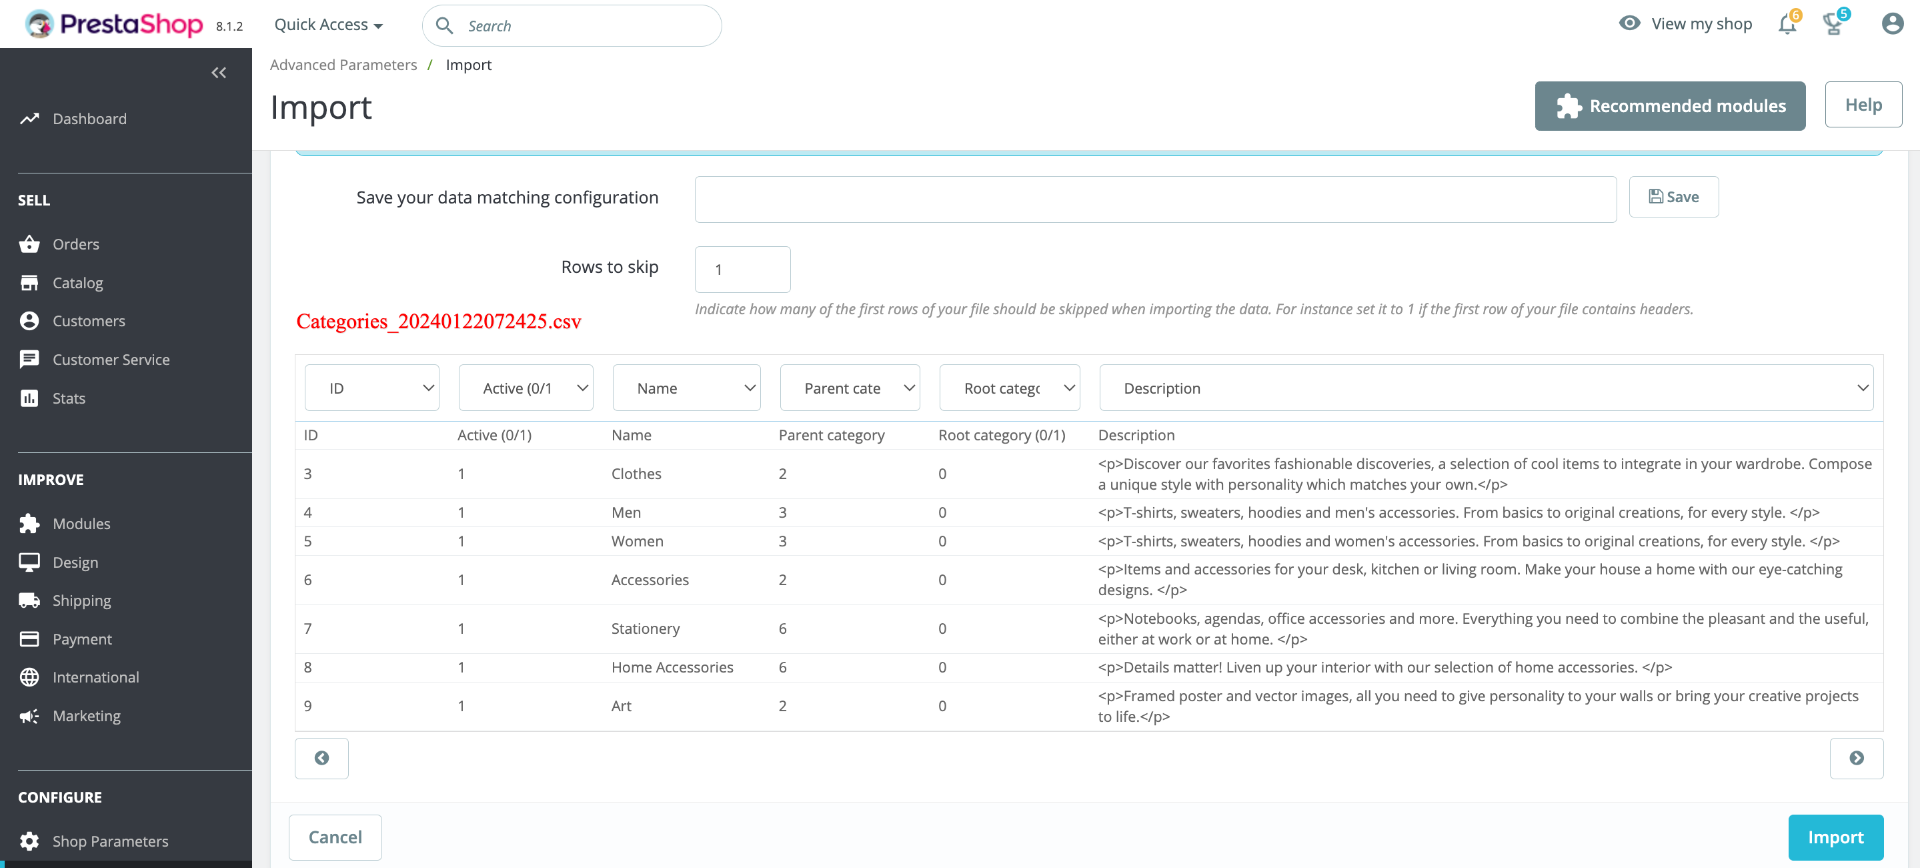The image size is (1920, 868).
Task: Click the PrestaShop logo
Action: pyautogui.click(x=114, y=24)
